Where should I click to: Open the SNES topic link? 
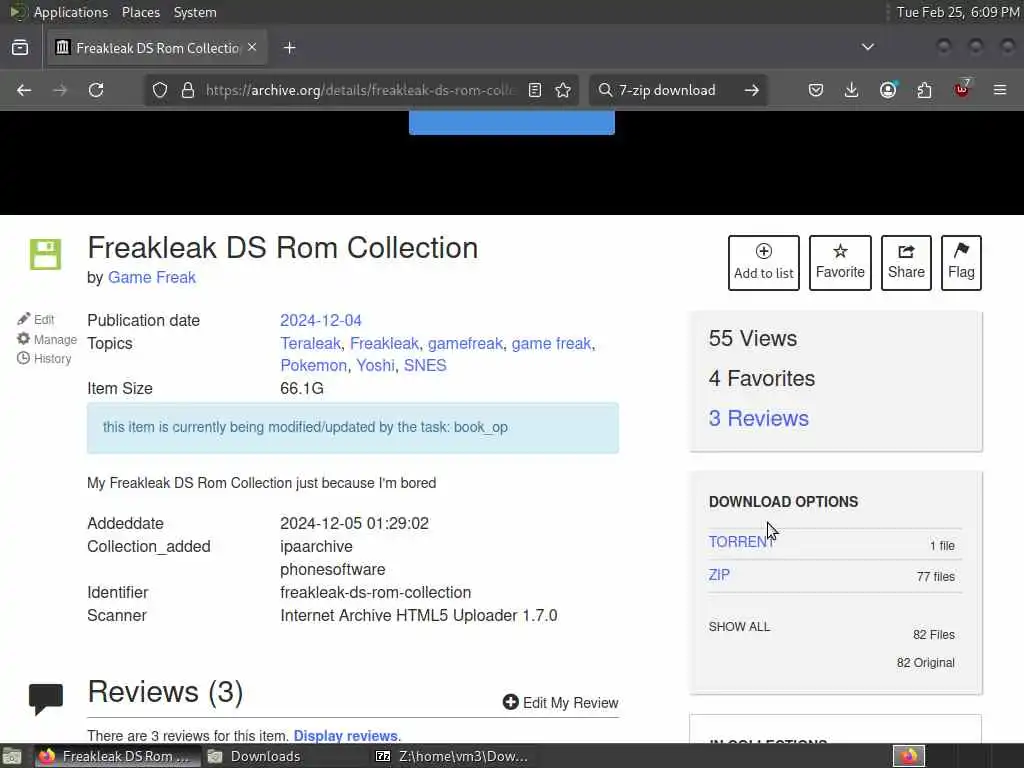tap(425, 366)
